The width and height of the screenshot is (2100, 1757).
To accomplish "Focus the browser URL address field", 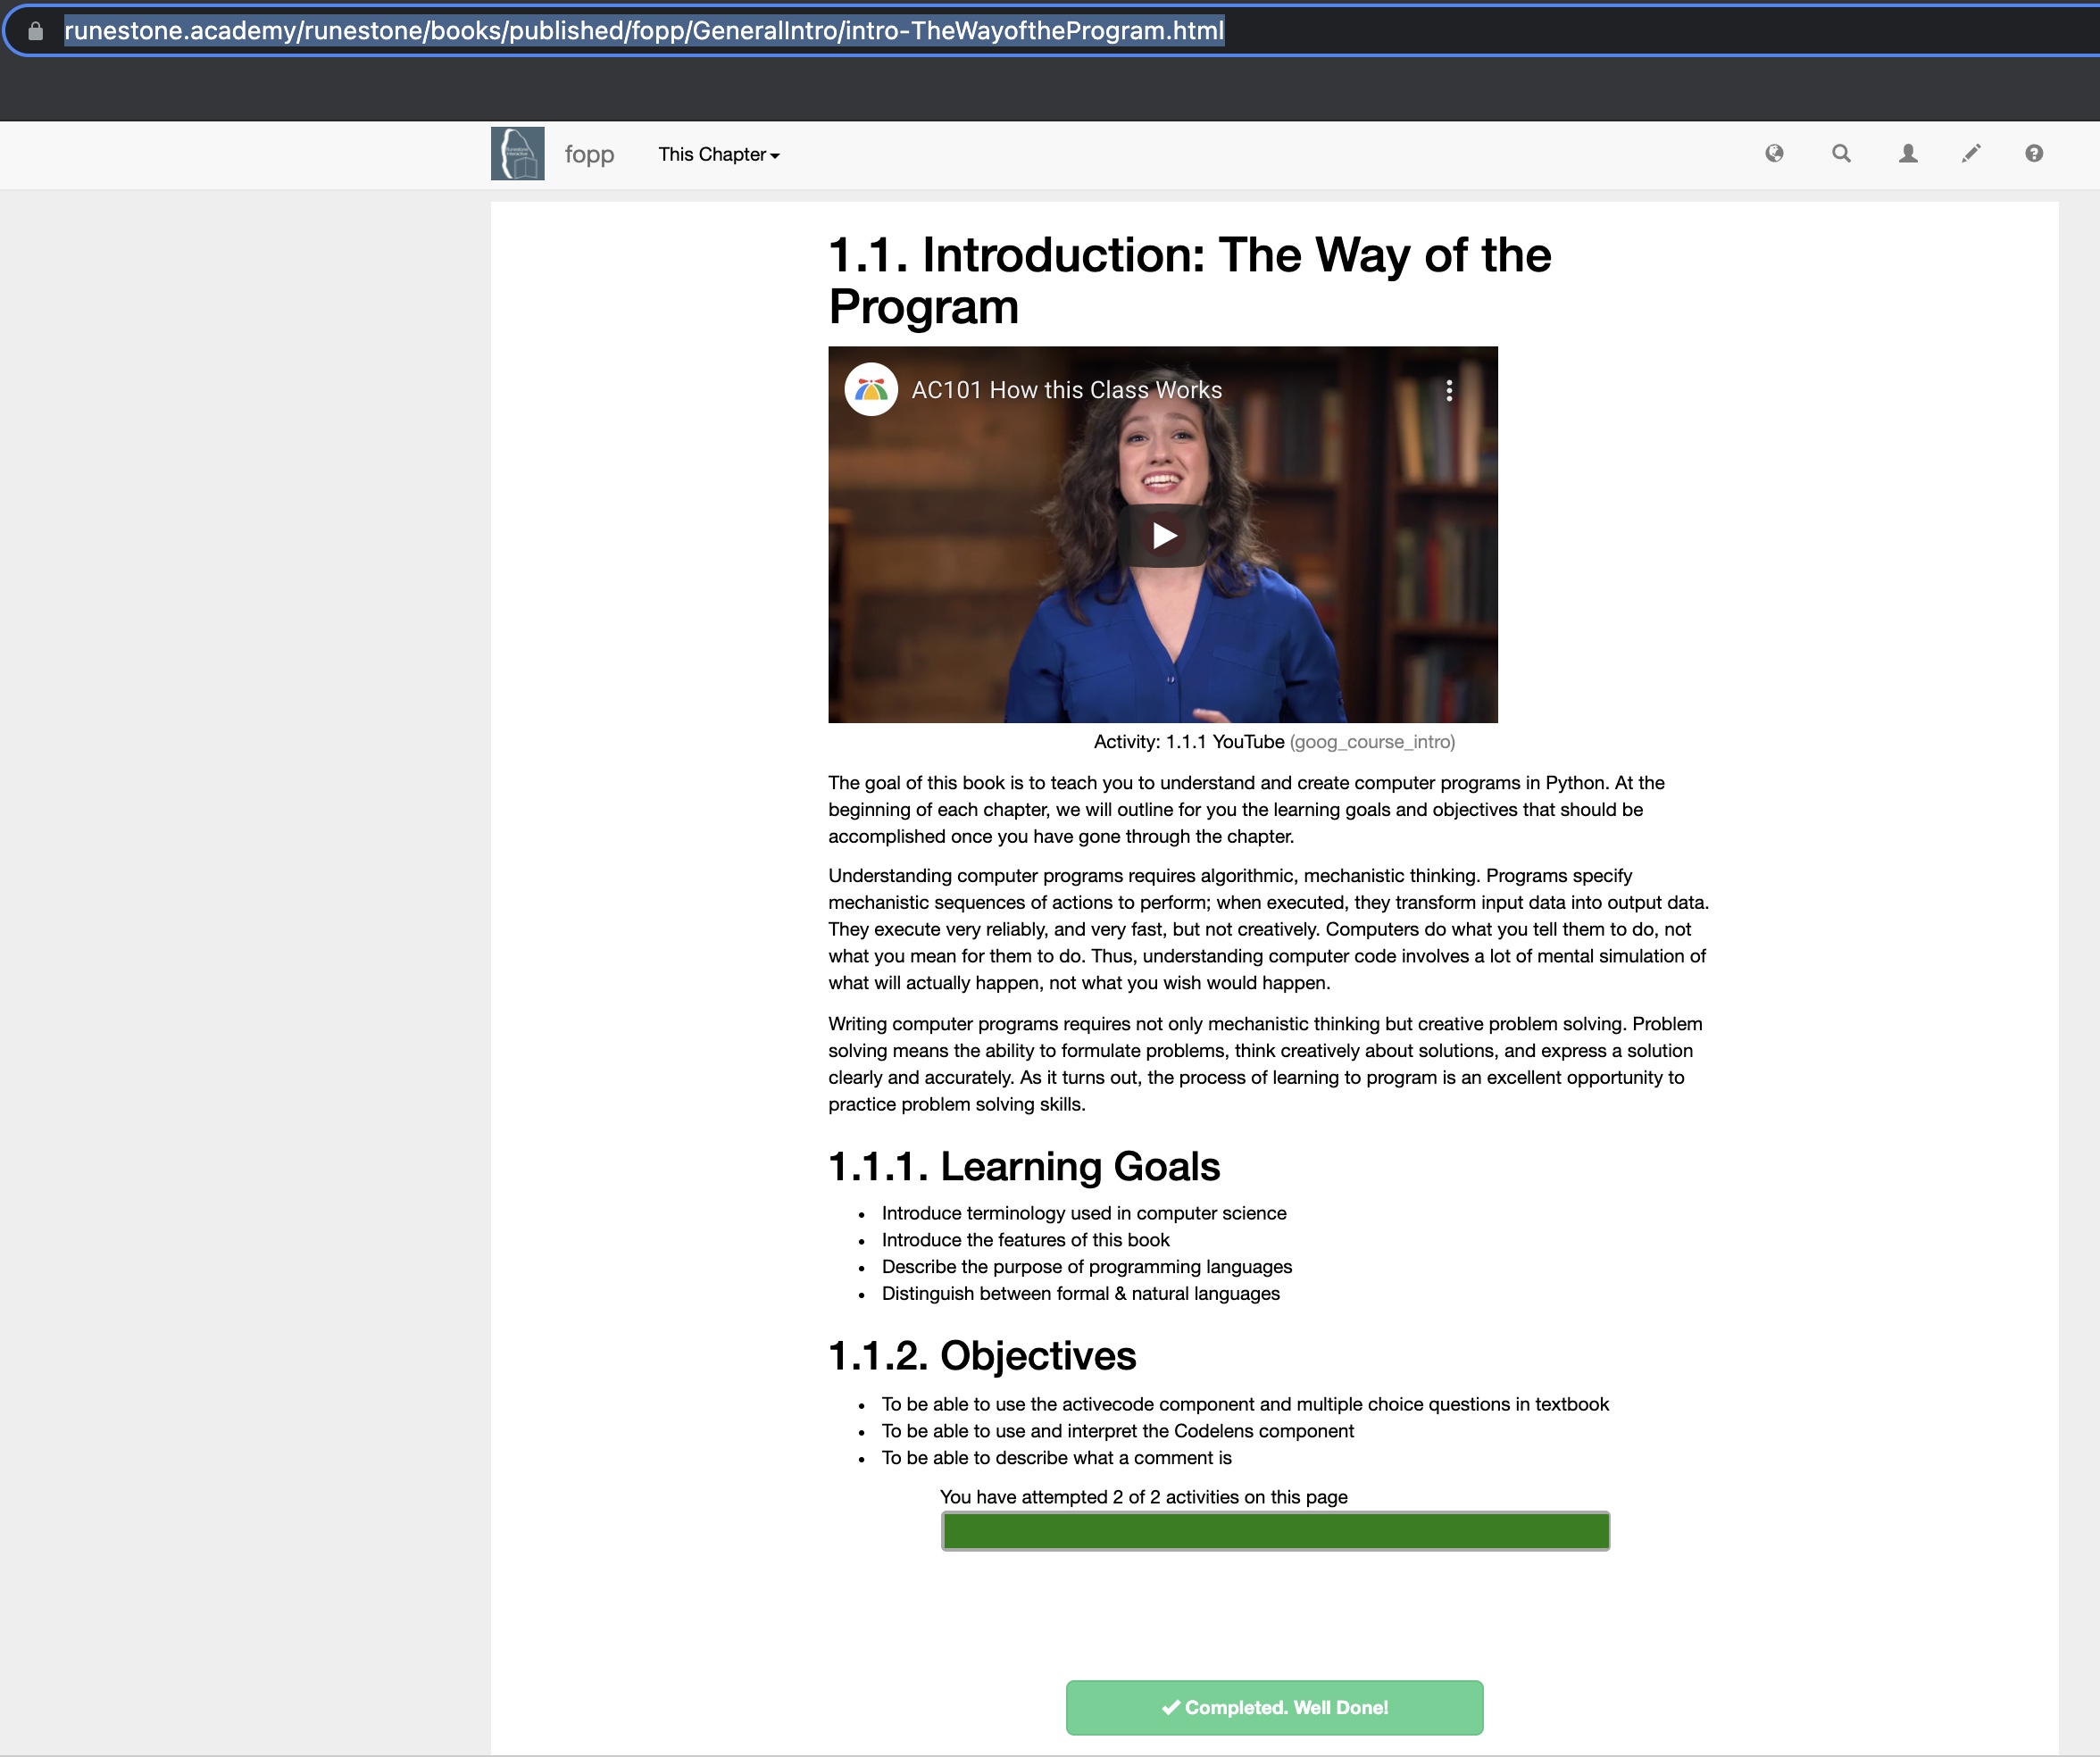I will (644, 31).
